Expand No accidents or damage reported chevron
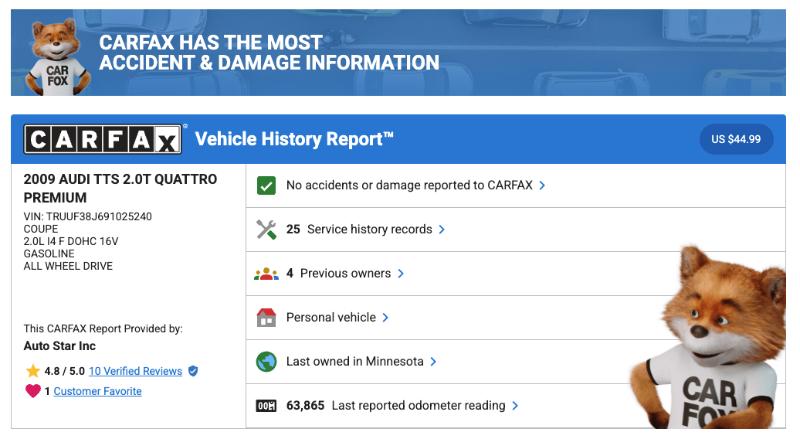Screen dimensions: 800x439 pyautogui.click(x=542, y=185)
